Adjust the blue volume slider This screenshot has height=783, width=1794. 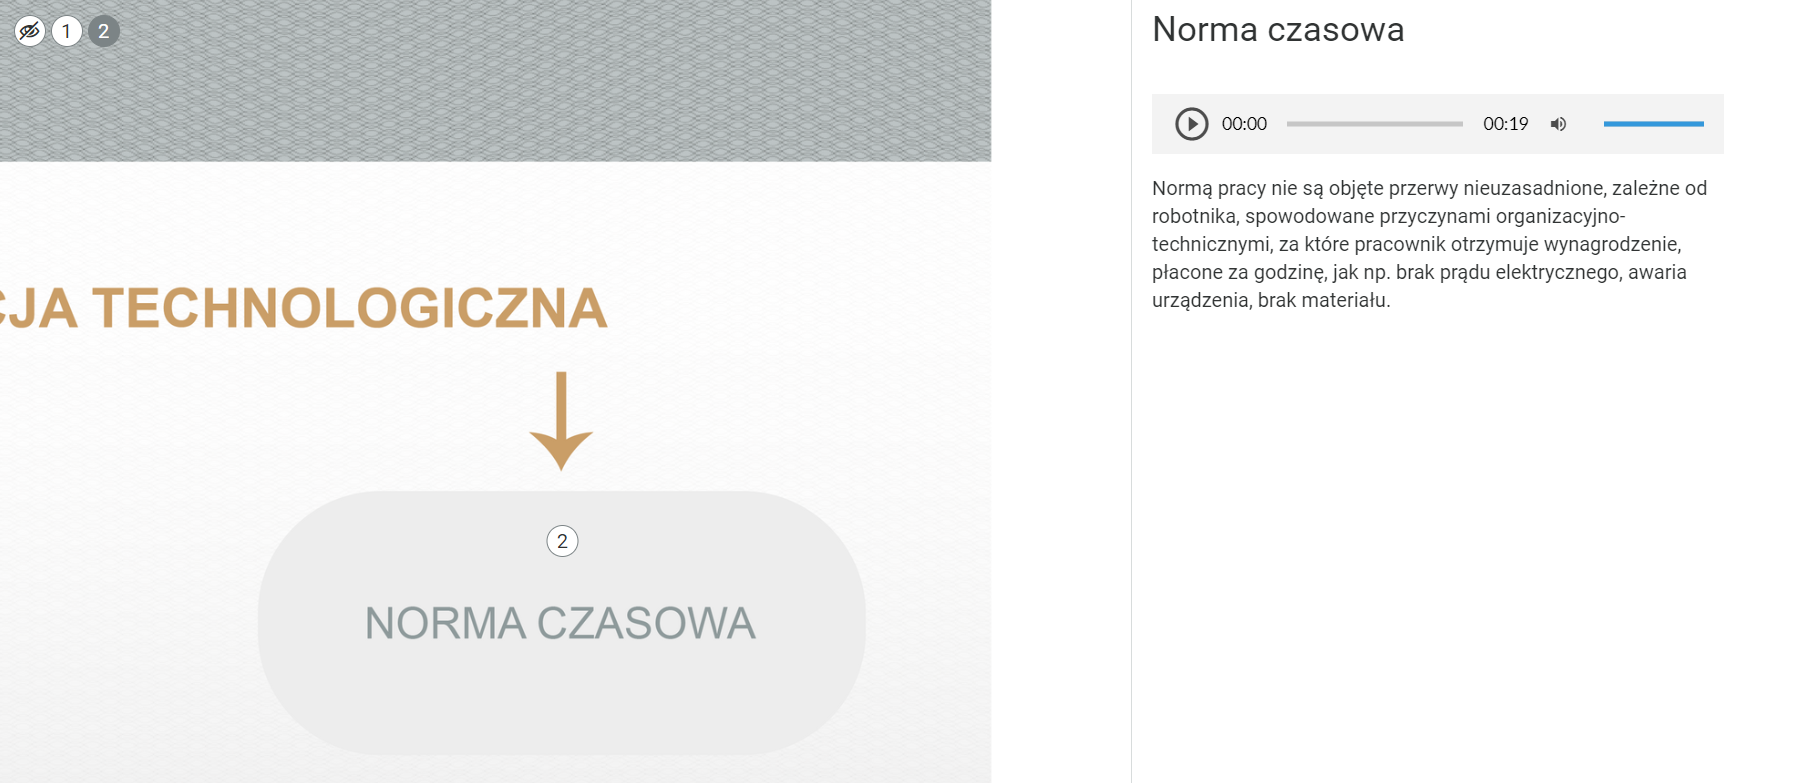coord(1653,122)
